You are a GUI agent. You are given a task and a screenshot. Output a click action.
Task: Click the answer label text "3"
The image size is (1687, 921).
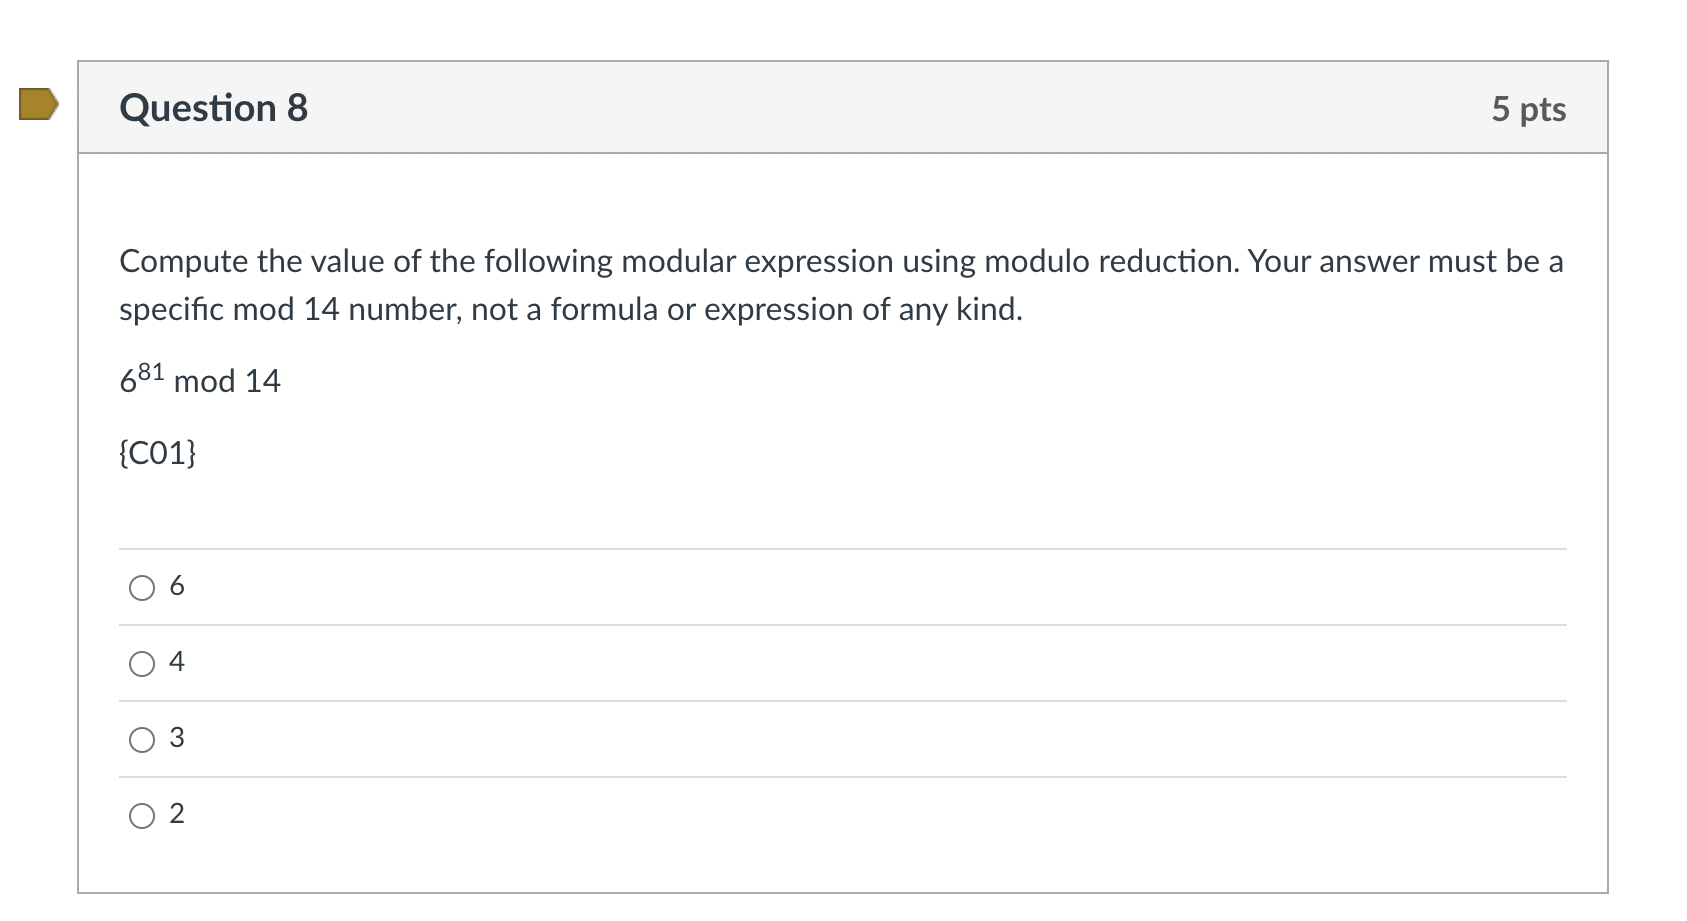pos(177,738)
